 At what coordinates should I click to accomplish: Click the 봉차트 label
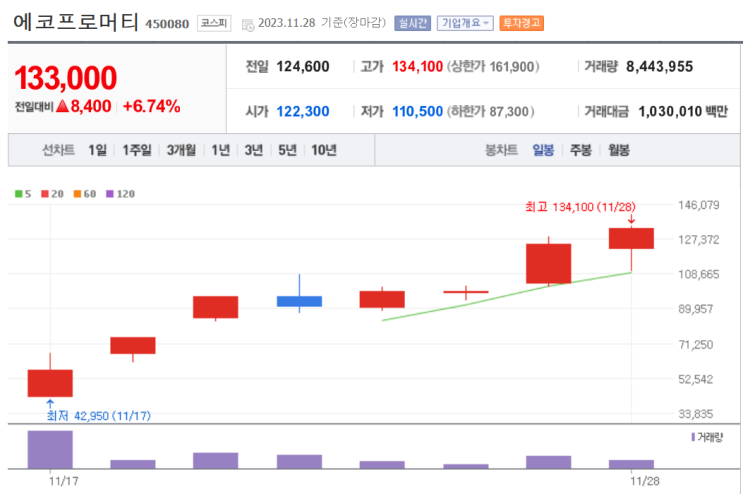click(501, 150)
